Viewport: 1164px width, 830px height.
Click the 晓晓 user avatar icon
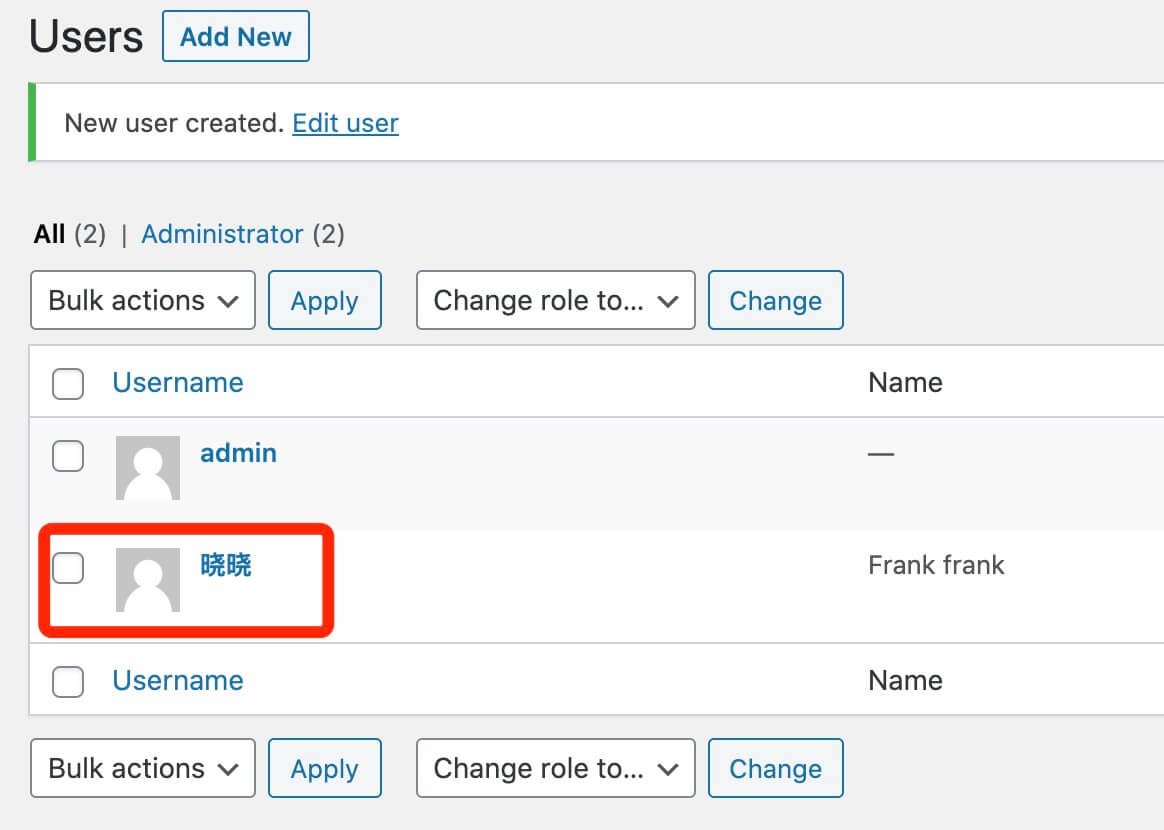coord(148,579)
